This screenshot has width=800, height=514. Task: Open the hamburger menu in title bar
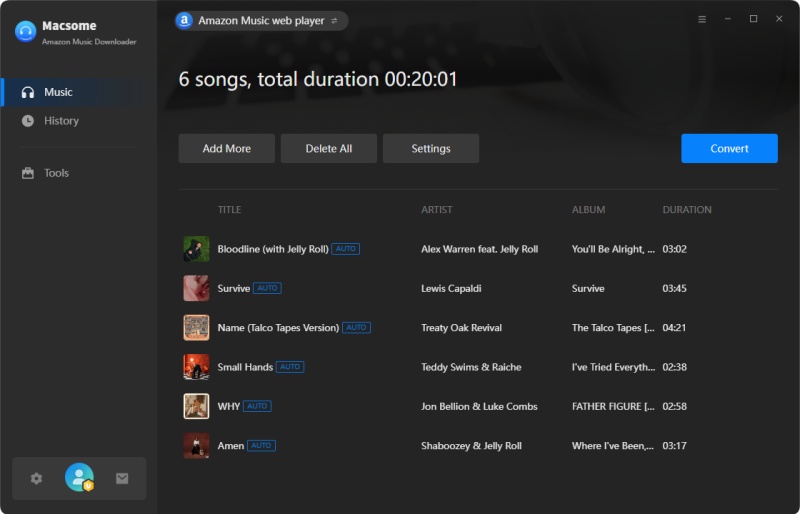(x=701, y=19)
